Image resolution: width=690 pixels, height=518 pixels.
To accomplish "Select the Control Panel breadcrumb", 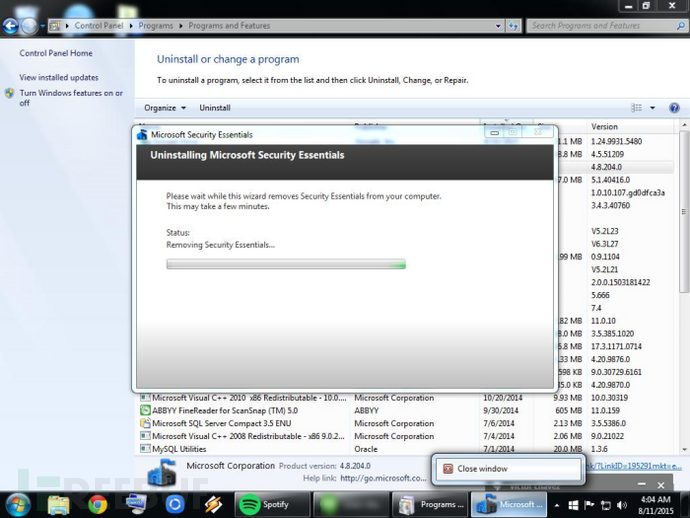I will 99,26.
